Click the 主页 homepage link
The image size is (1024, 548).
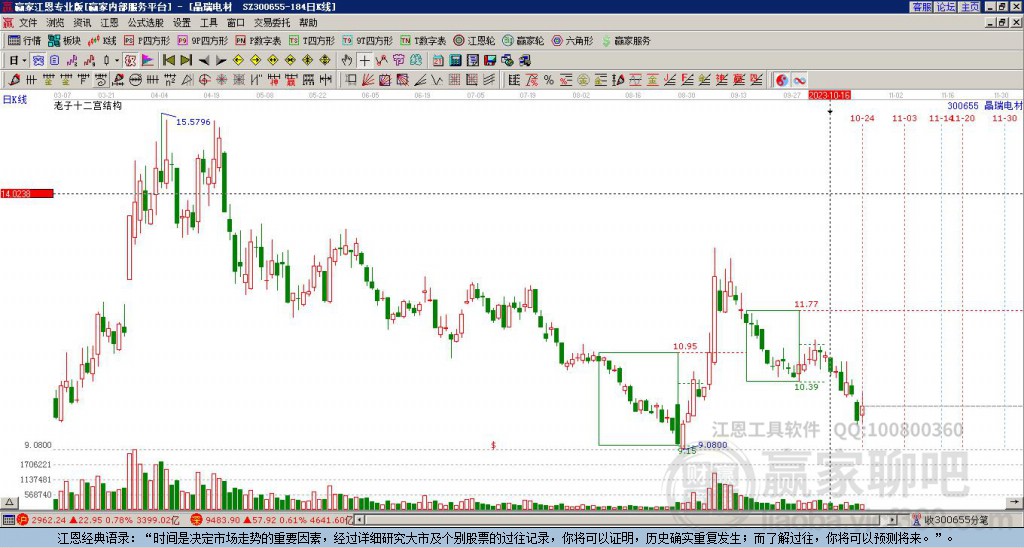970,7
